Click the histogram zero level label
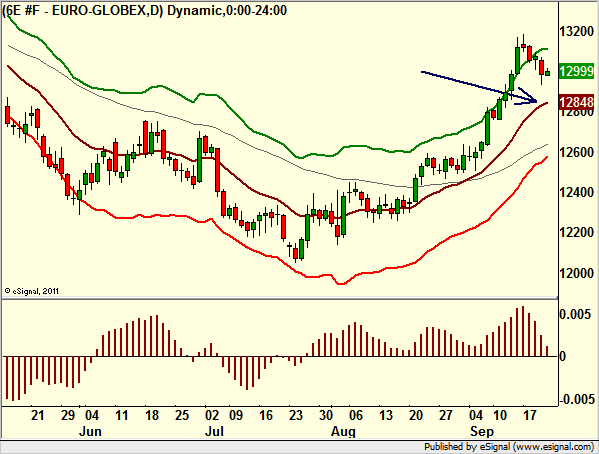Image resolution: width=599 pixels, height=454 pixels. pyautogui.click(x=562, y=357)
